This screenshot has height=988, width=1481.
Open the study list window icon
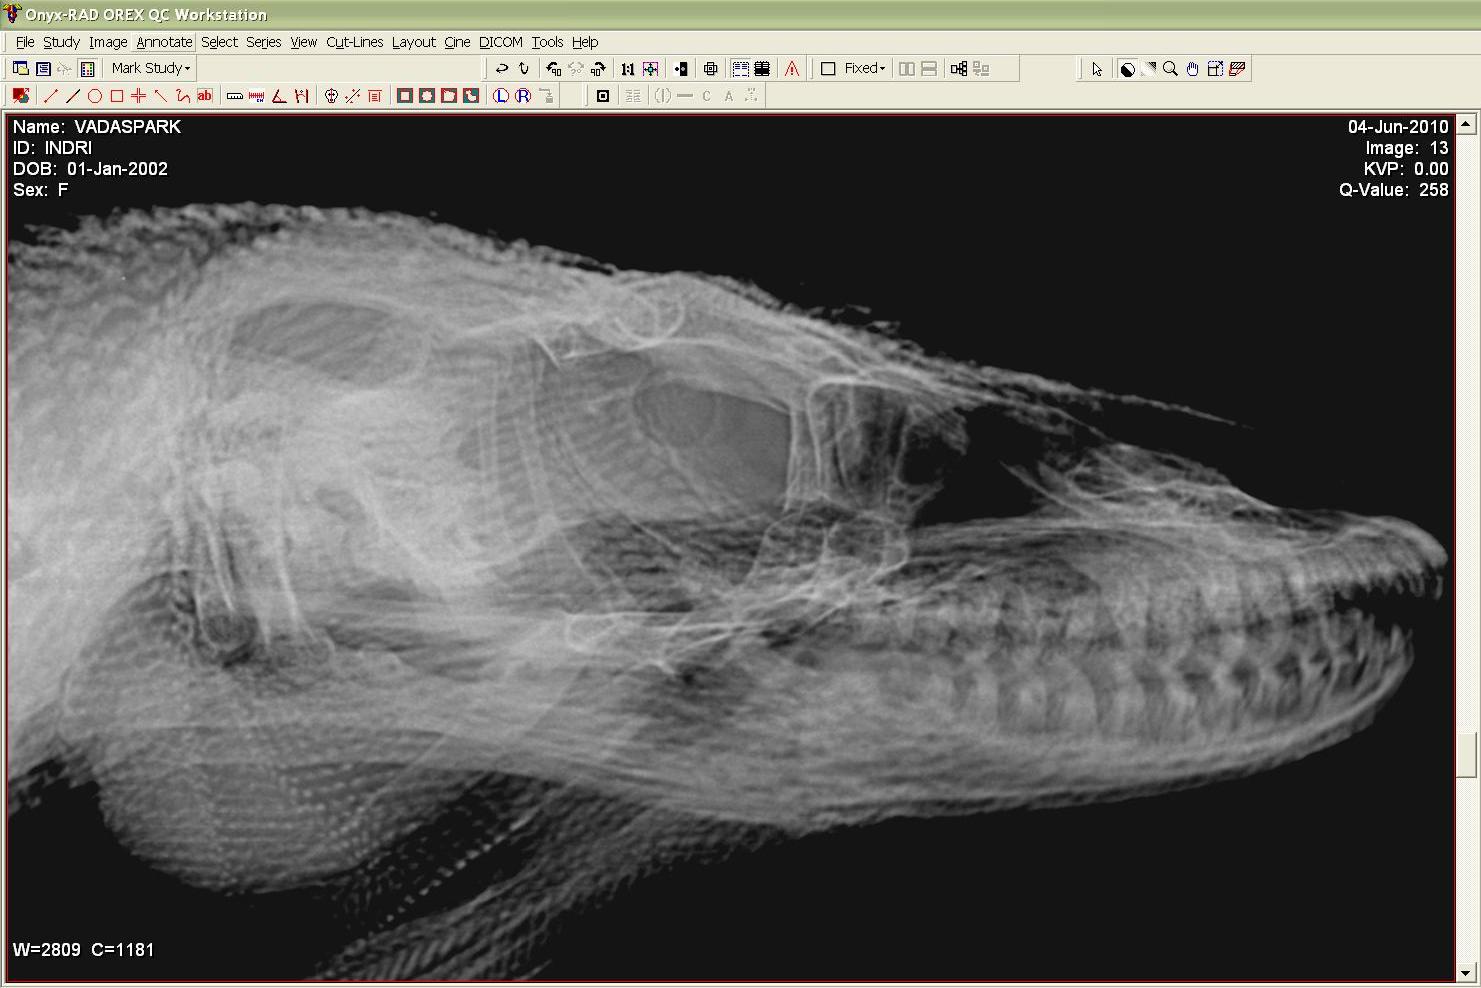coord(20,68)
